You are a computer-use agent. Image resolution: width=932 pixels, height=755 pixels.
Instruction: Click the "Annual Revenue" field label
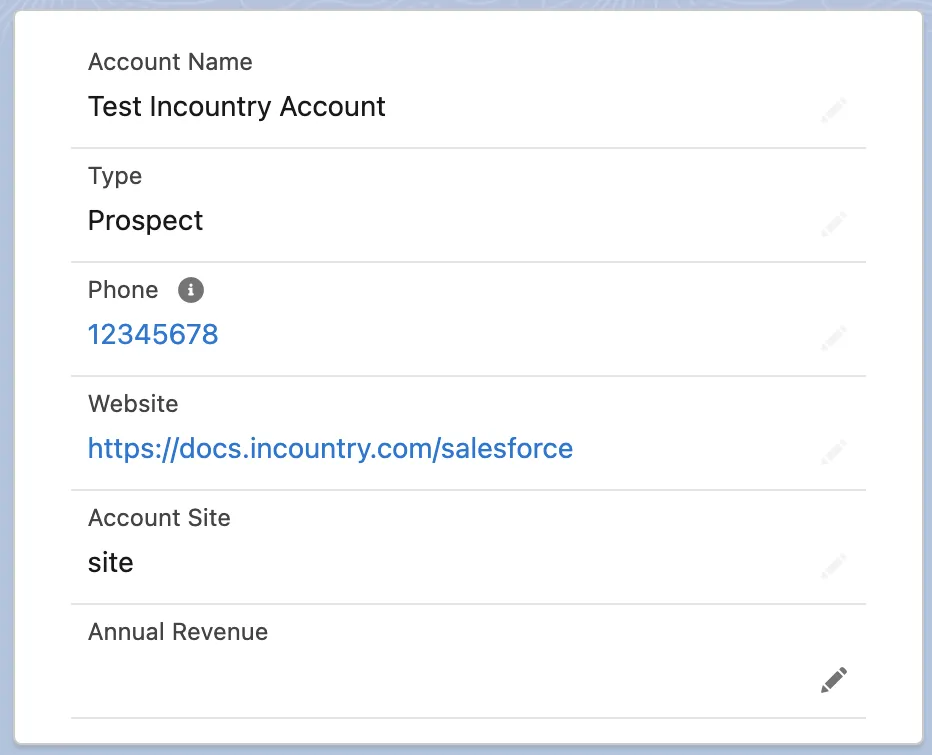click(x=178, y=632)
